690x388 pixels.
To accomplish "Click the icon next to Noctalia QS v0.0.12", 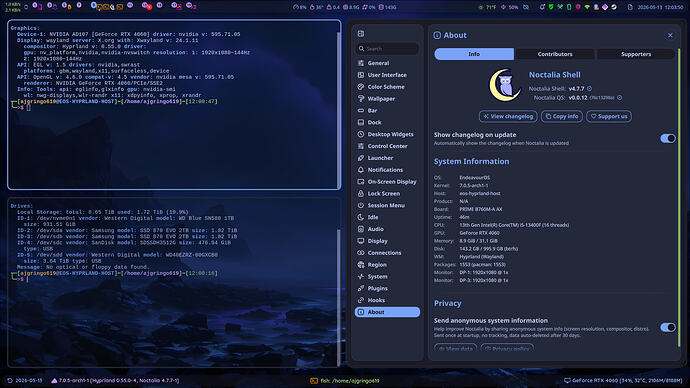I will [x=619, y=98].
